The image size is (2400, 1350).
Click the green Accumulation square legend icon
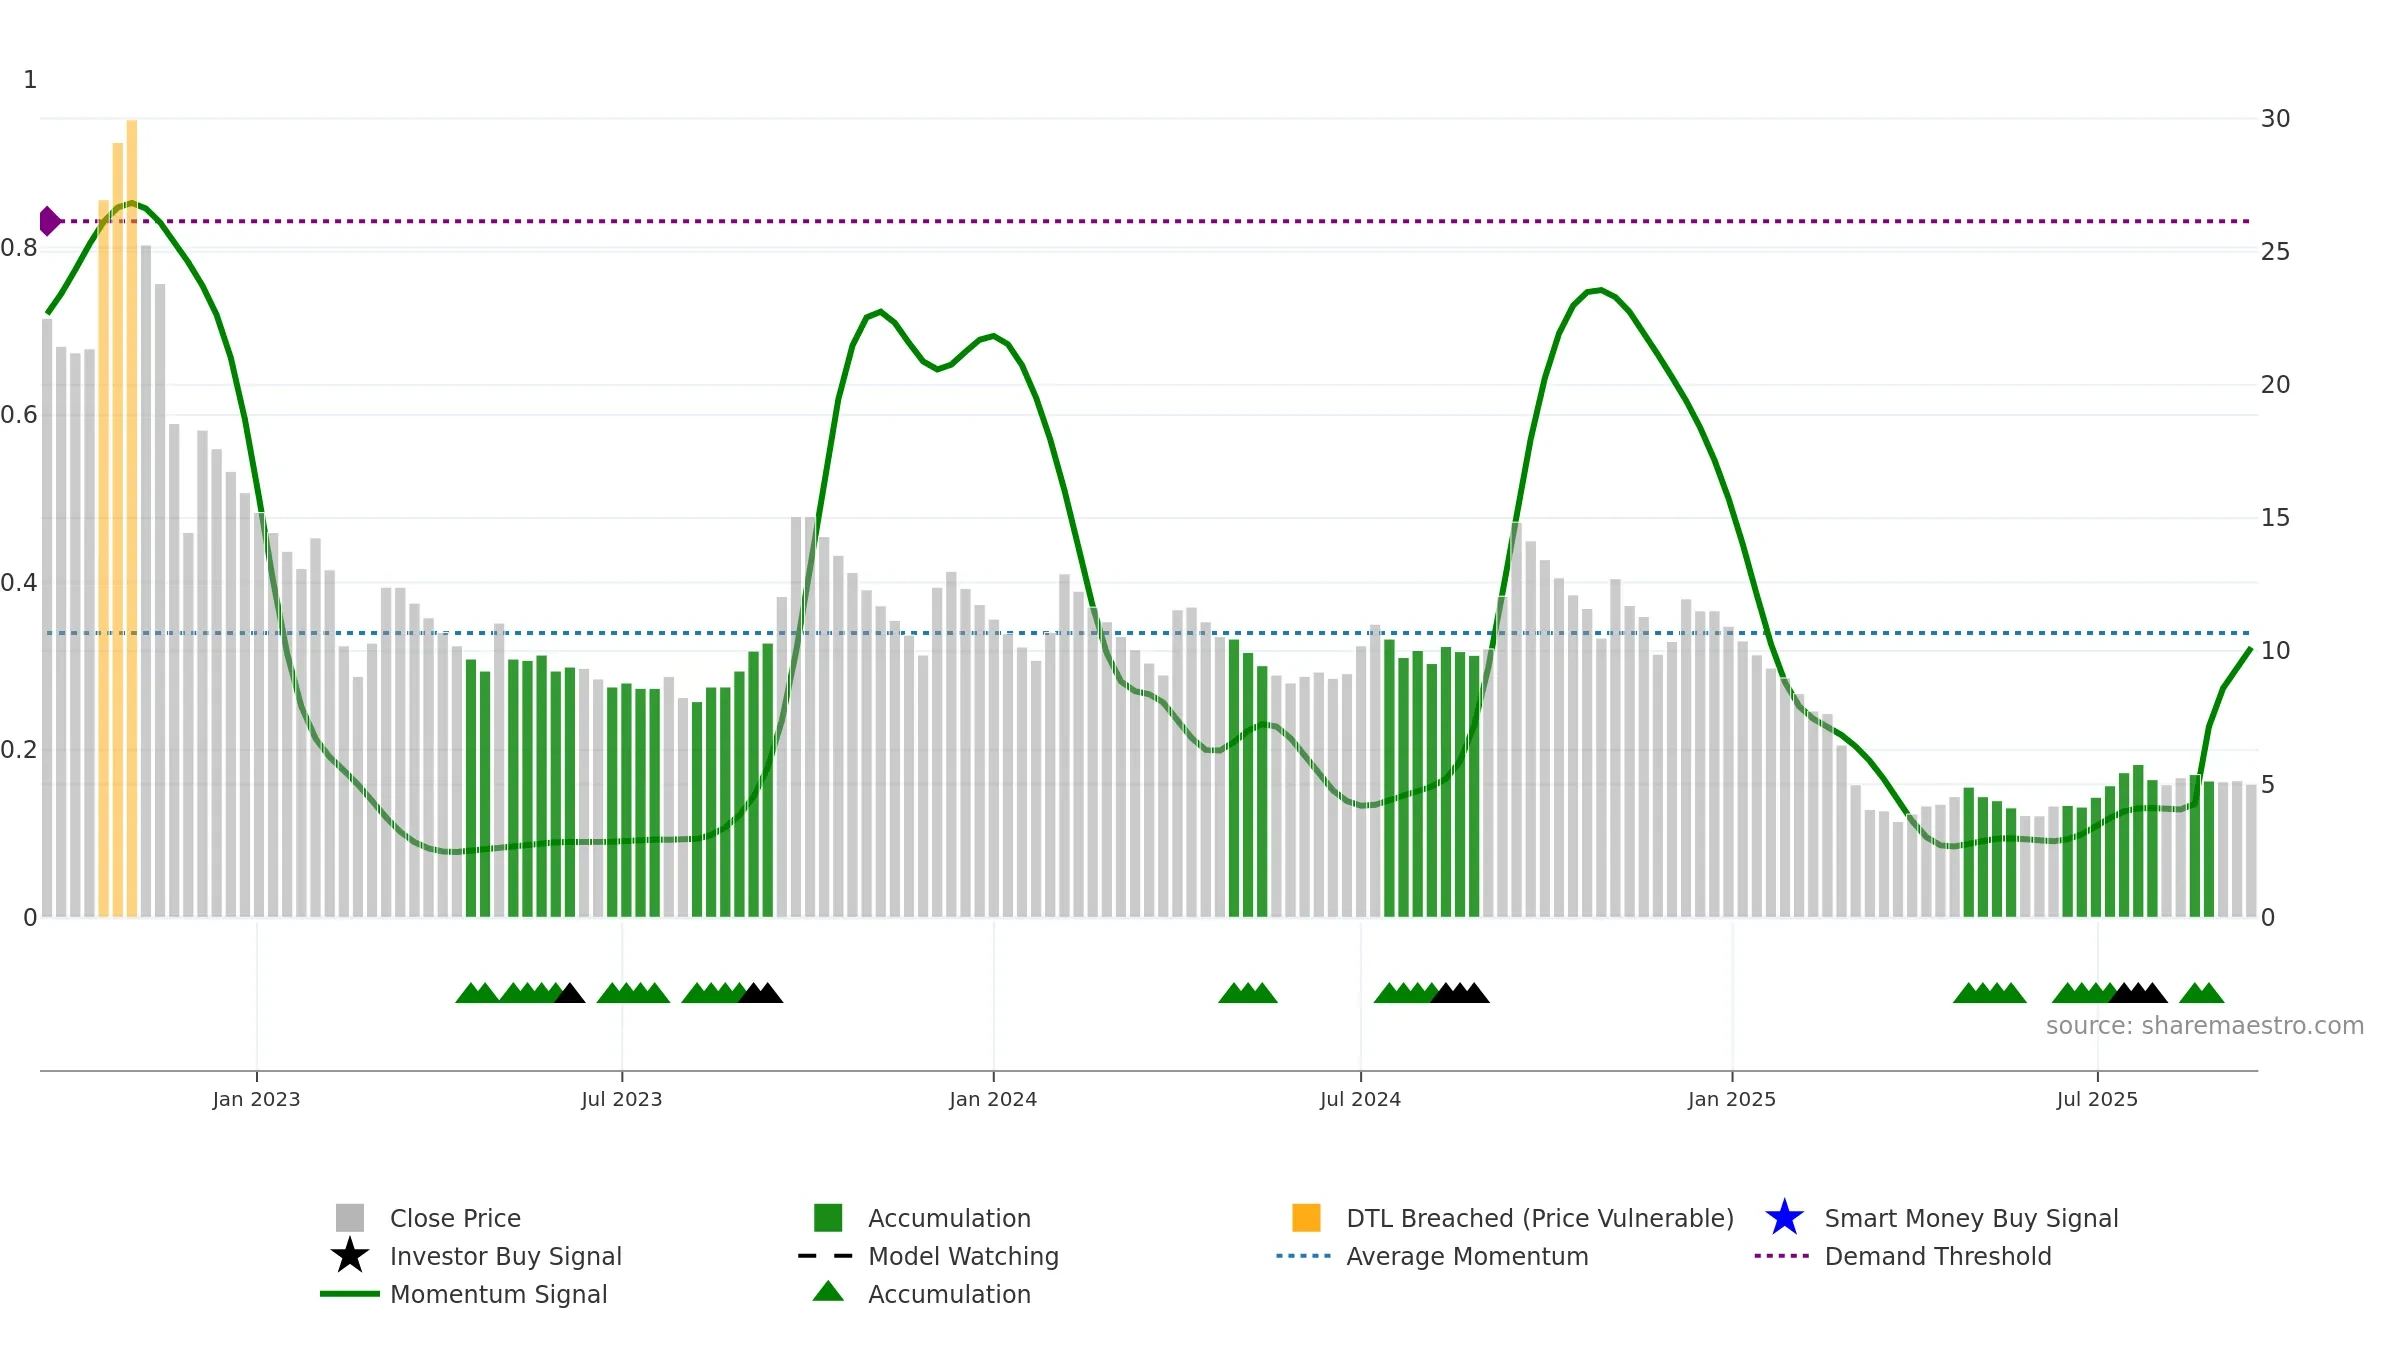point(828,1218)
